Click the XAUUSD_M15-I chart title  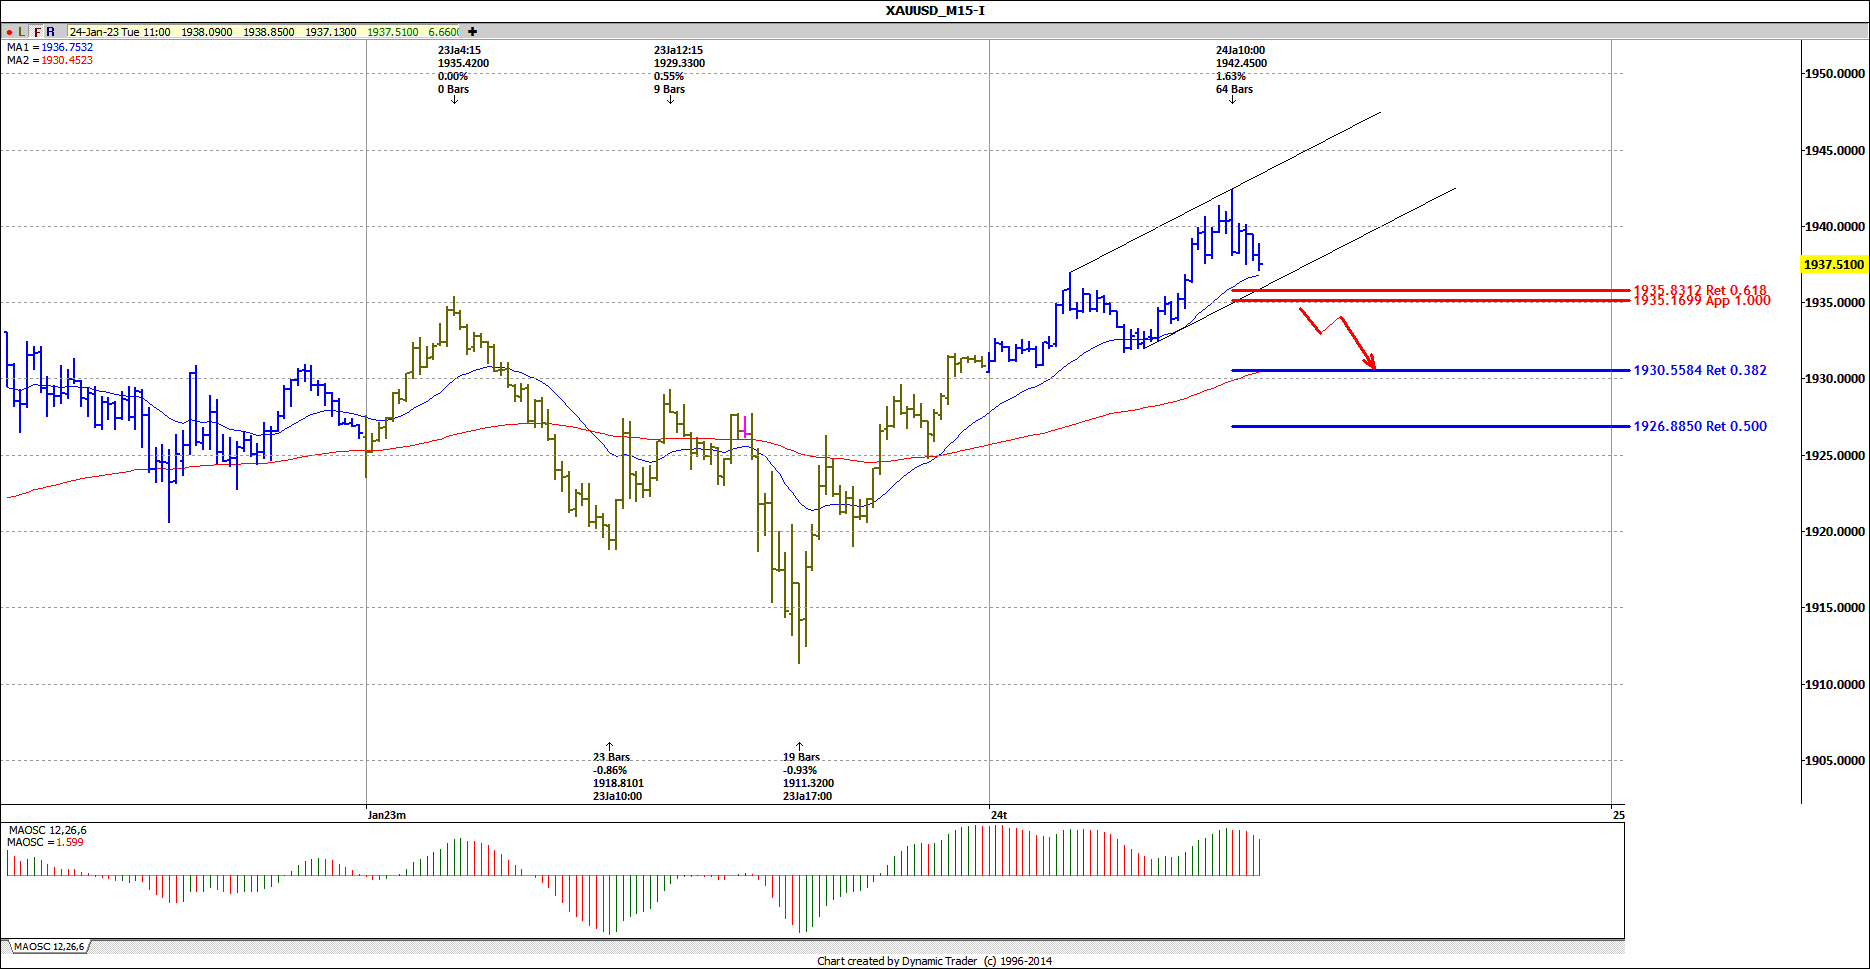click(x=935, y=10)
